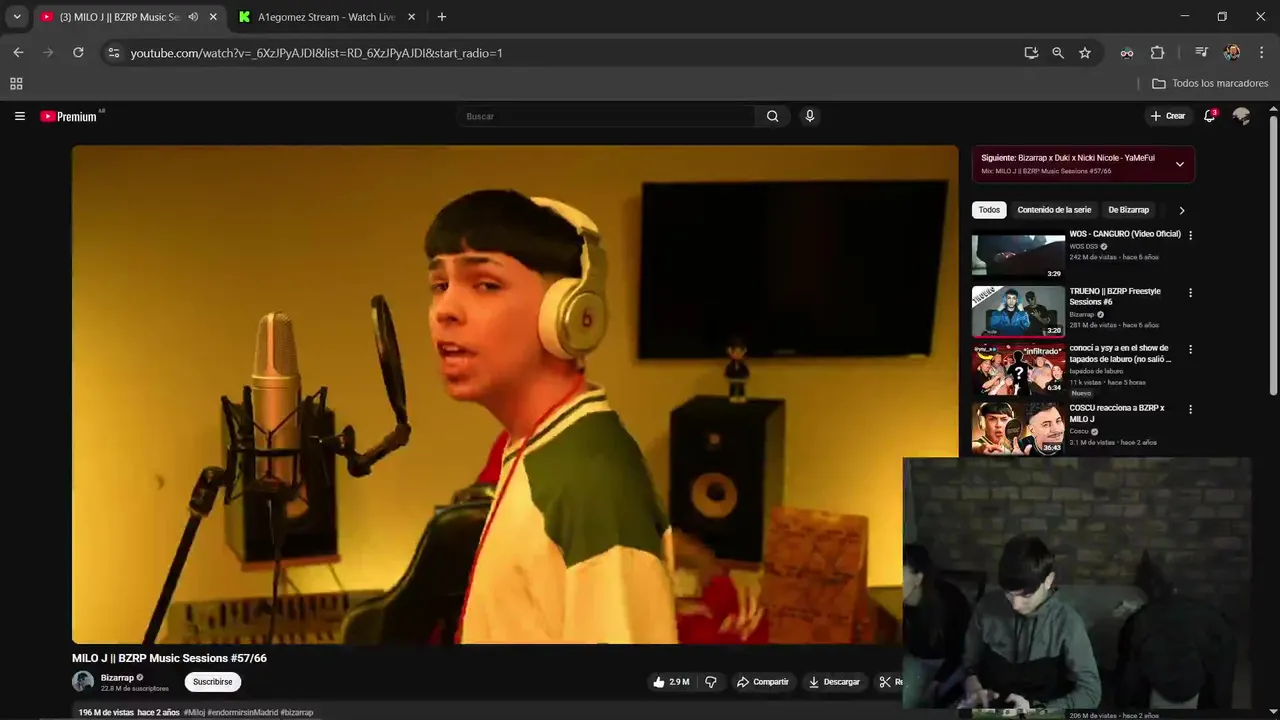Select the Todos filter chip

[x=989, y=211]
